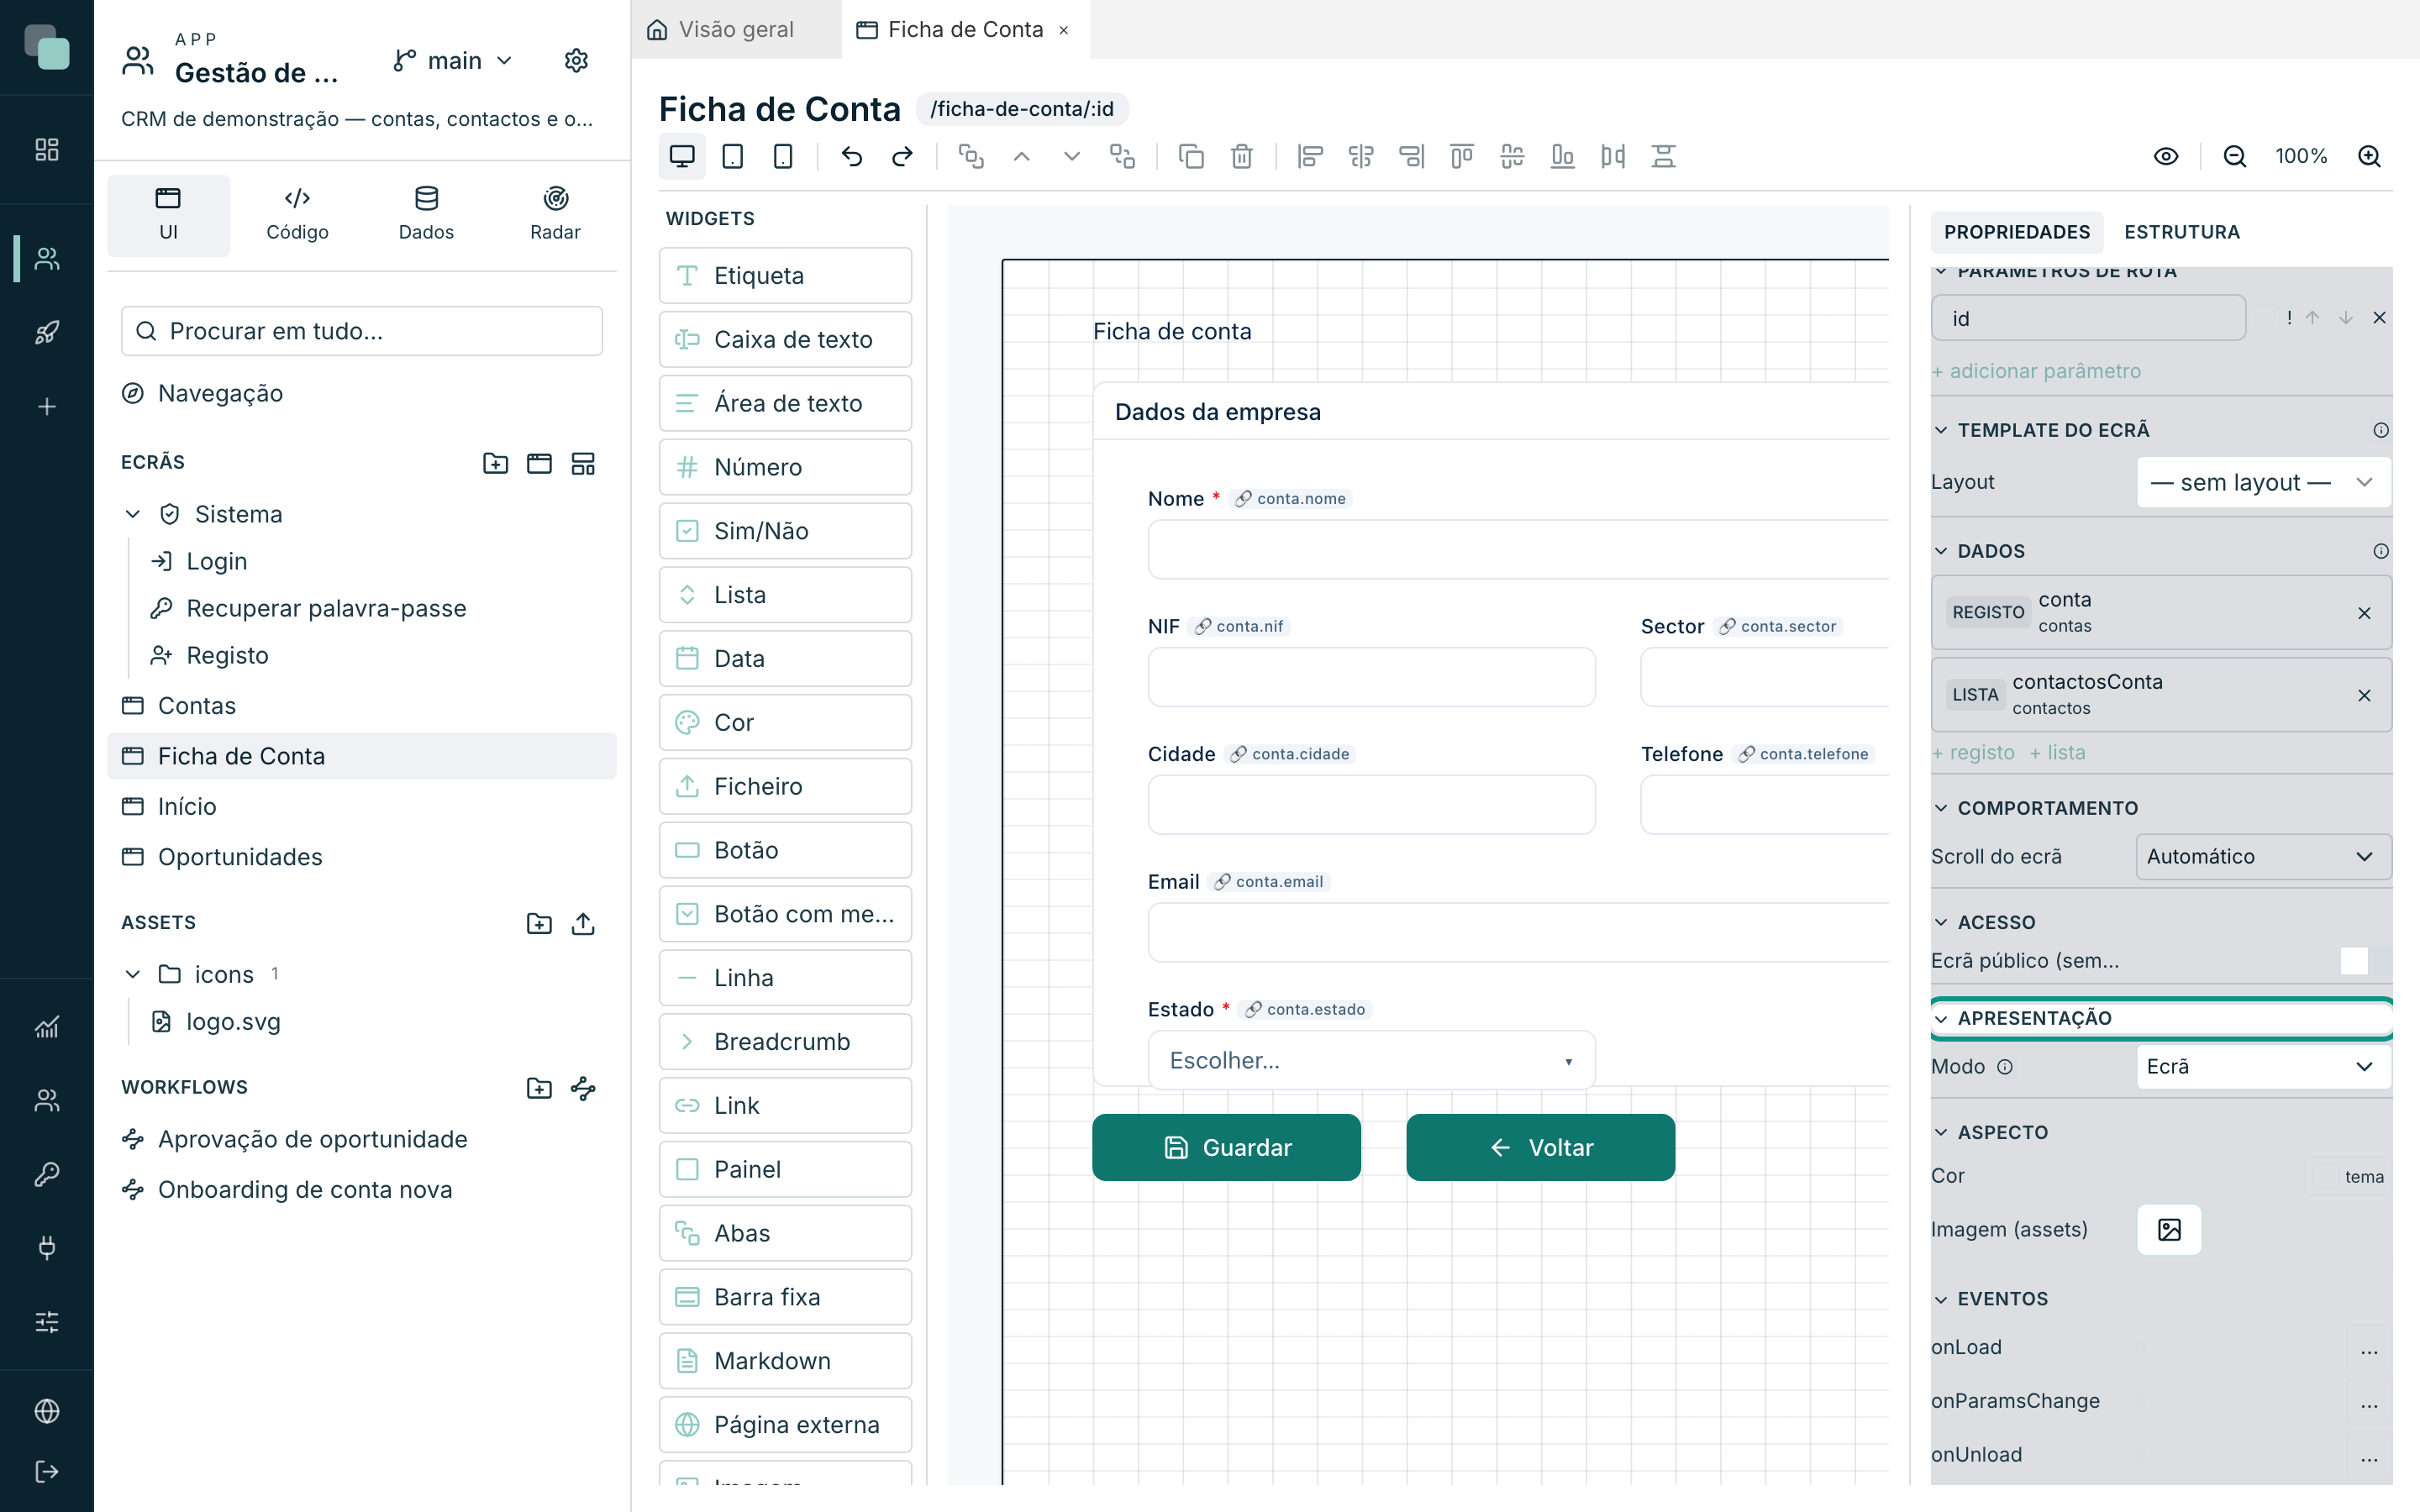Click the Voltar button
This screenshot has height=1512, width=2420.
tap(1540, 1147)
